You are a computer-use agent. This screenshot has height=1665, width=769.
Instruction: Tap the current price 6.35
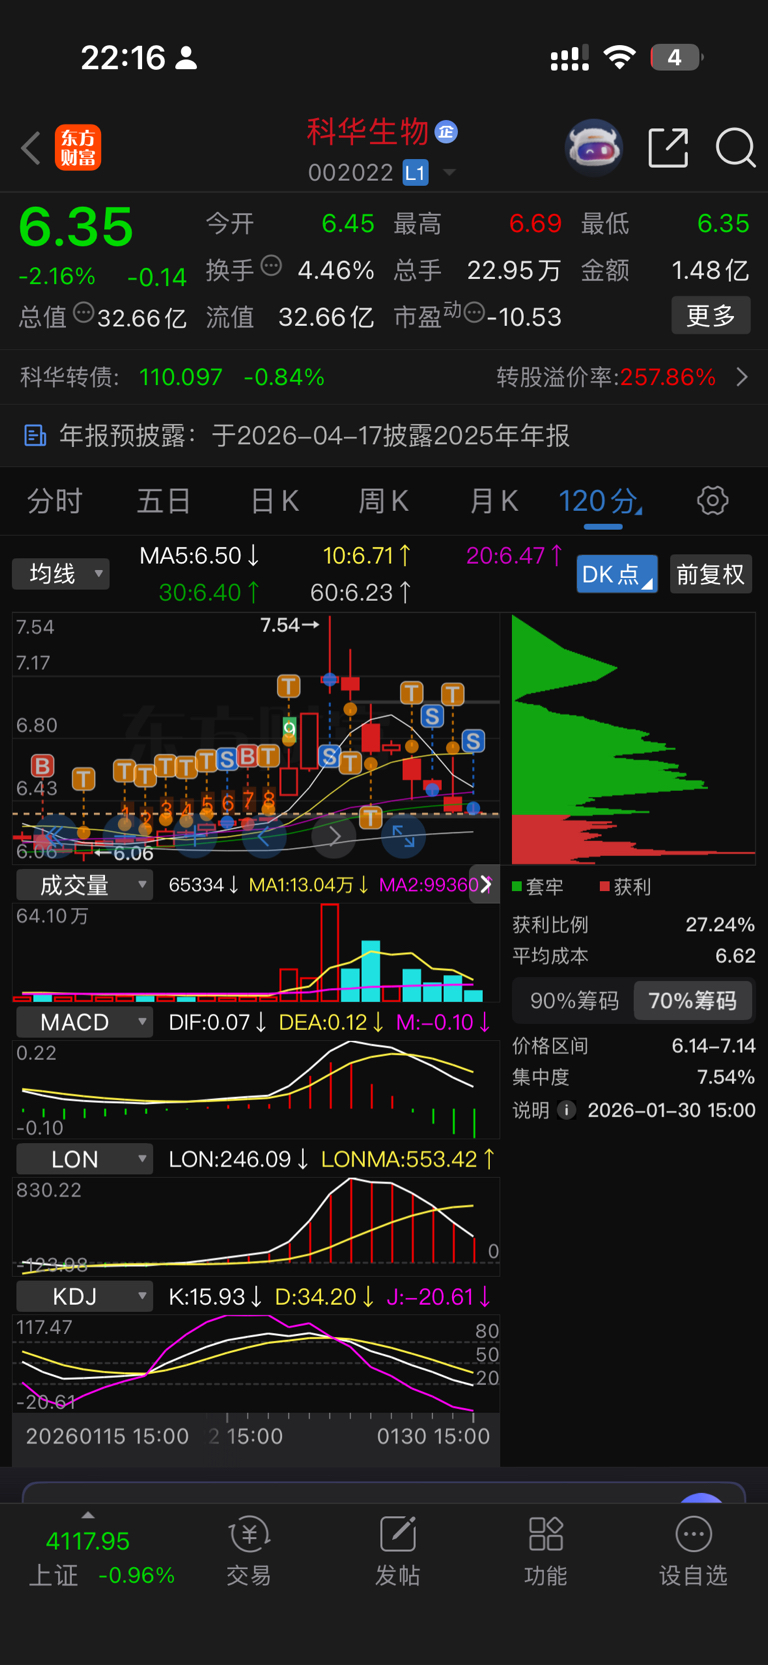click(76, 227)
